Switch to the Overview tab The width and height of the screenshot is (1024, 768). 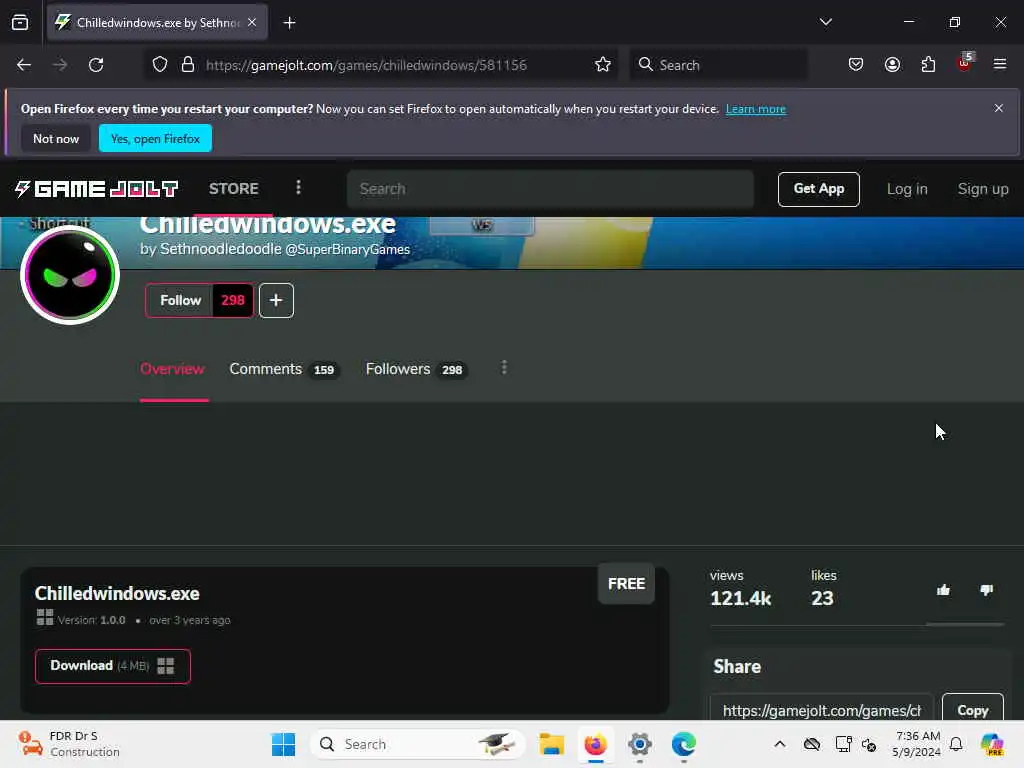(x=172, y=369)
